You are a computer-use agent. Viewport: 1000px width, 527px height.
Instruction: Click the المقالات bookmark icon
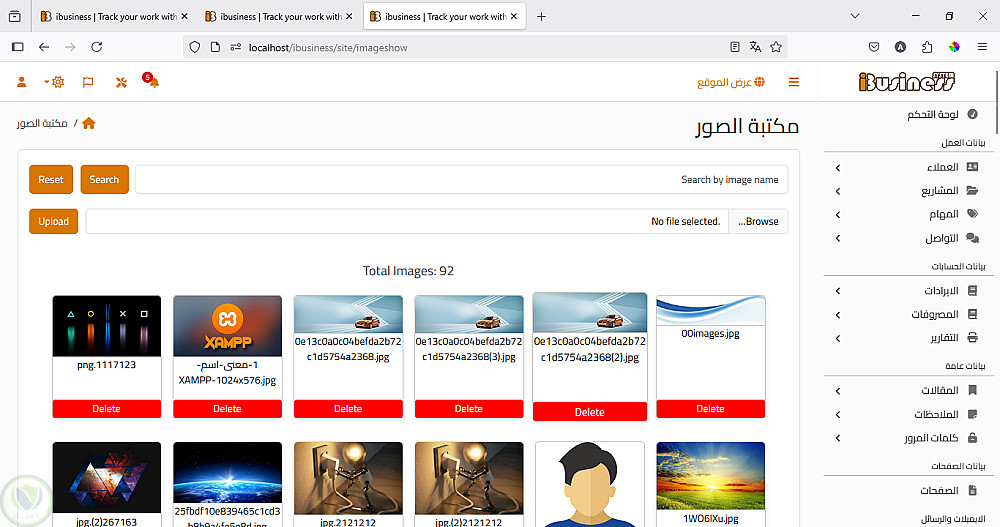pos(973,390)
